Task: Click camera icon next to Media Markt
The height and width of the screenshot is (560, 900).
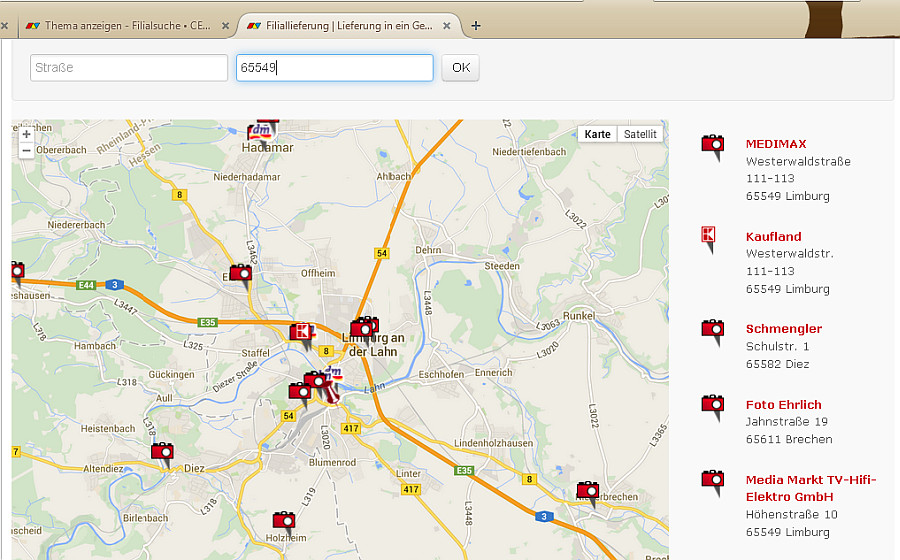Action: (x=712, y=482)
